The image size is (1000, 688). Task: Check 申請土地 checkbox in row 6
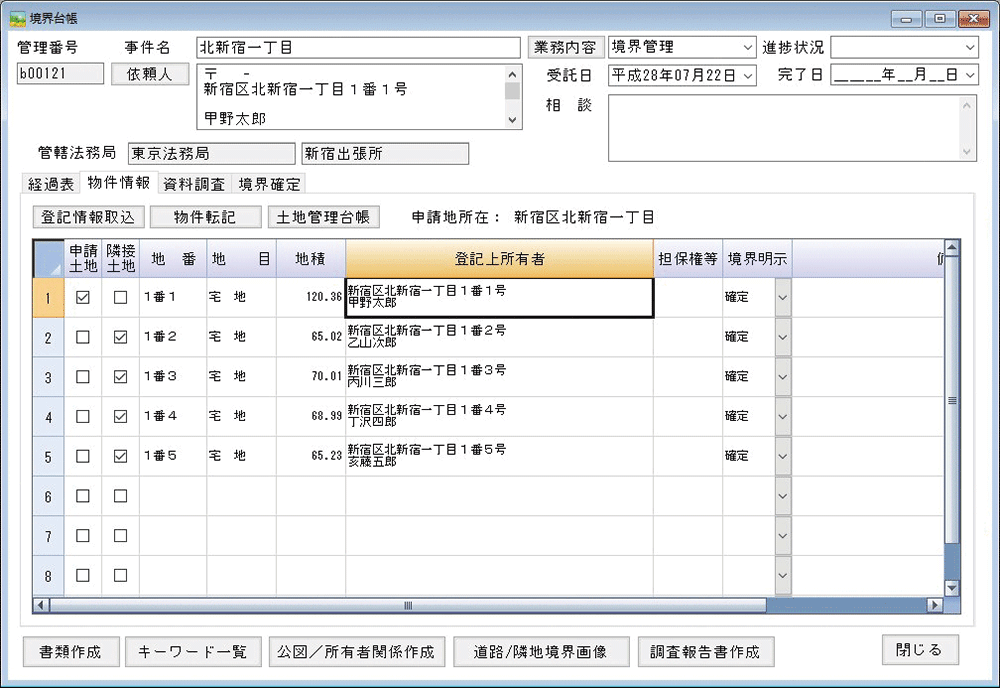coord(83,495)
